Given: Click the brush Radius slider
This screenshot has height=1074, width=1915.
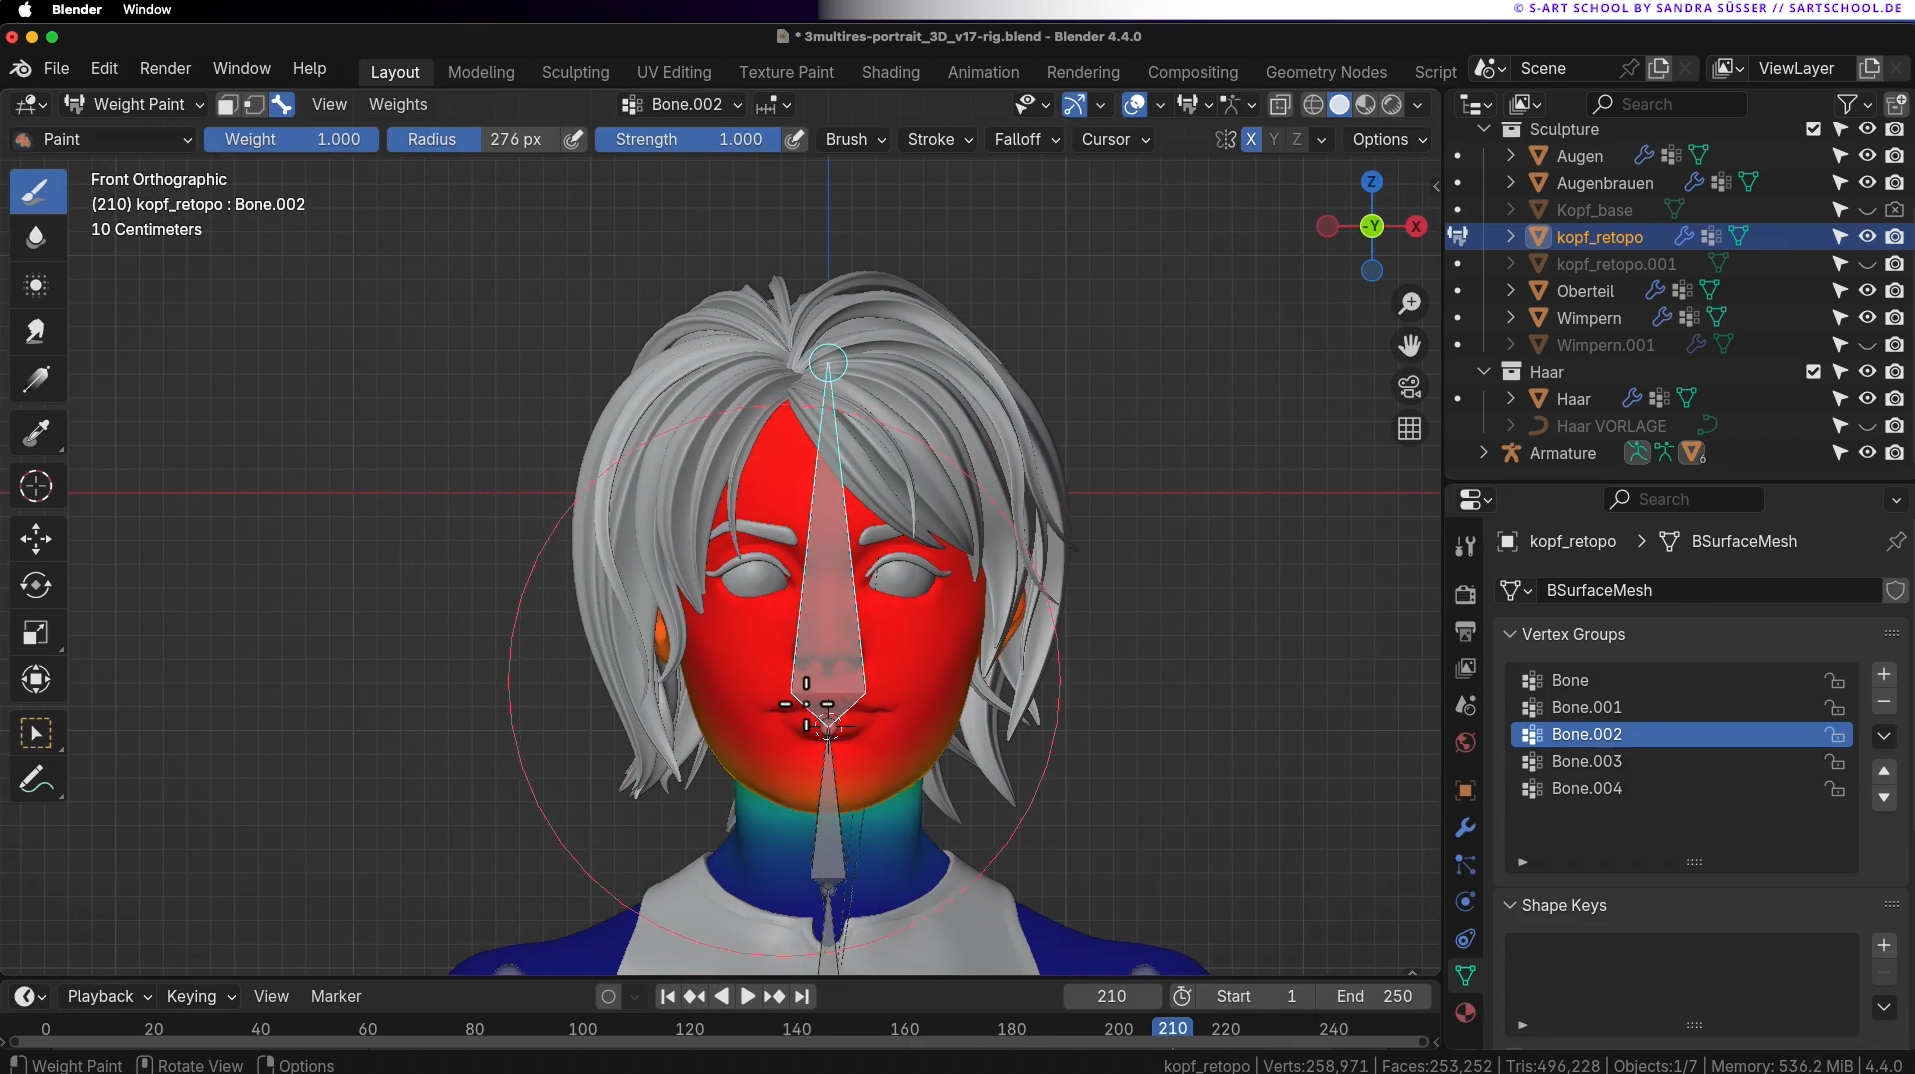Looking at the screenshot, I should pyautogui.click(x=472, y=140).
